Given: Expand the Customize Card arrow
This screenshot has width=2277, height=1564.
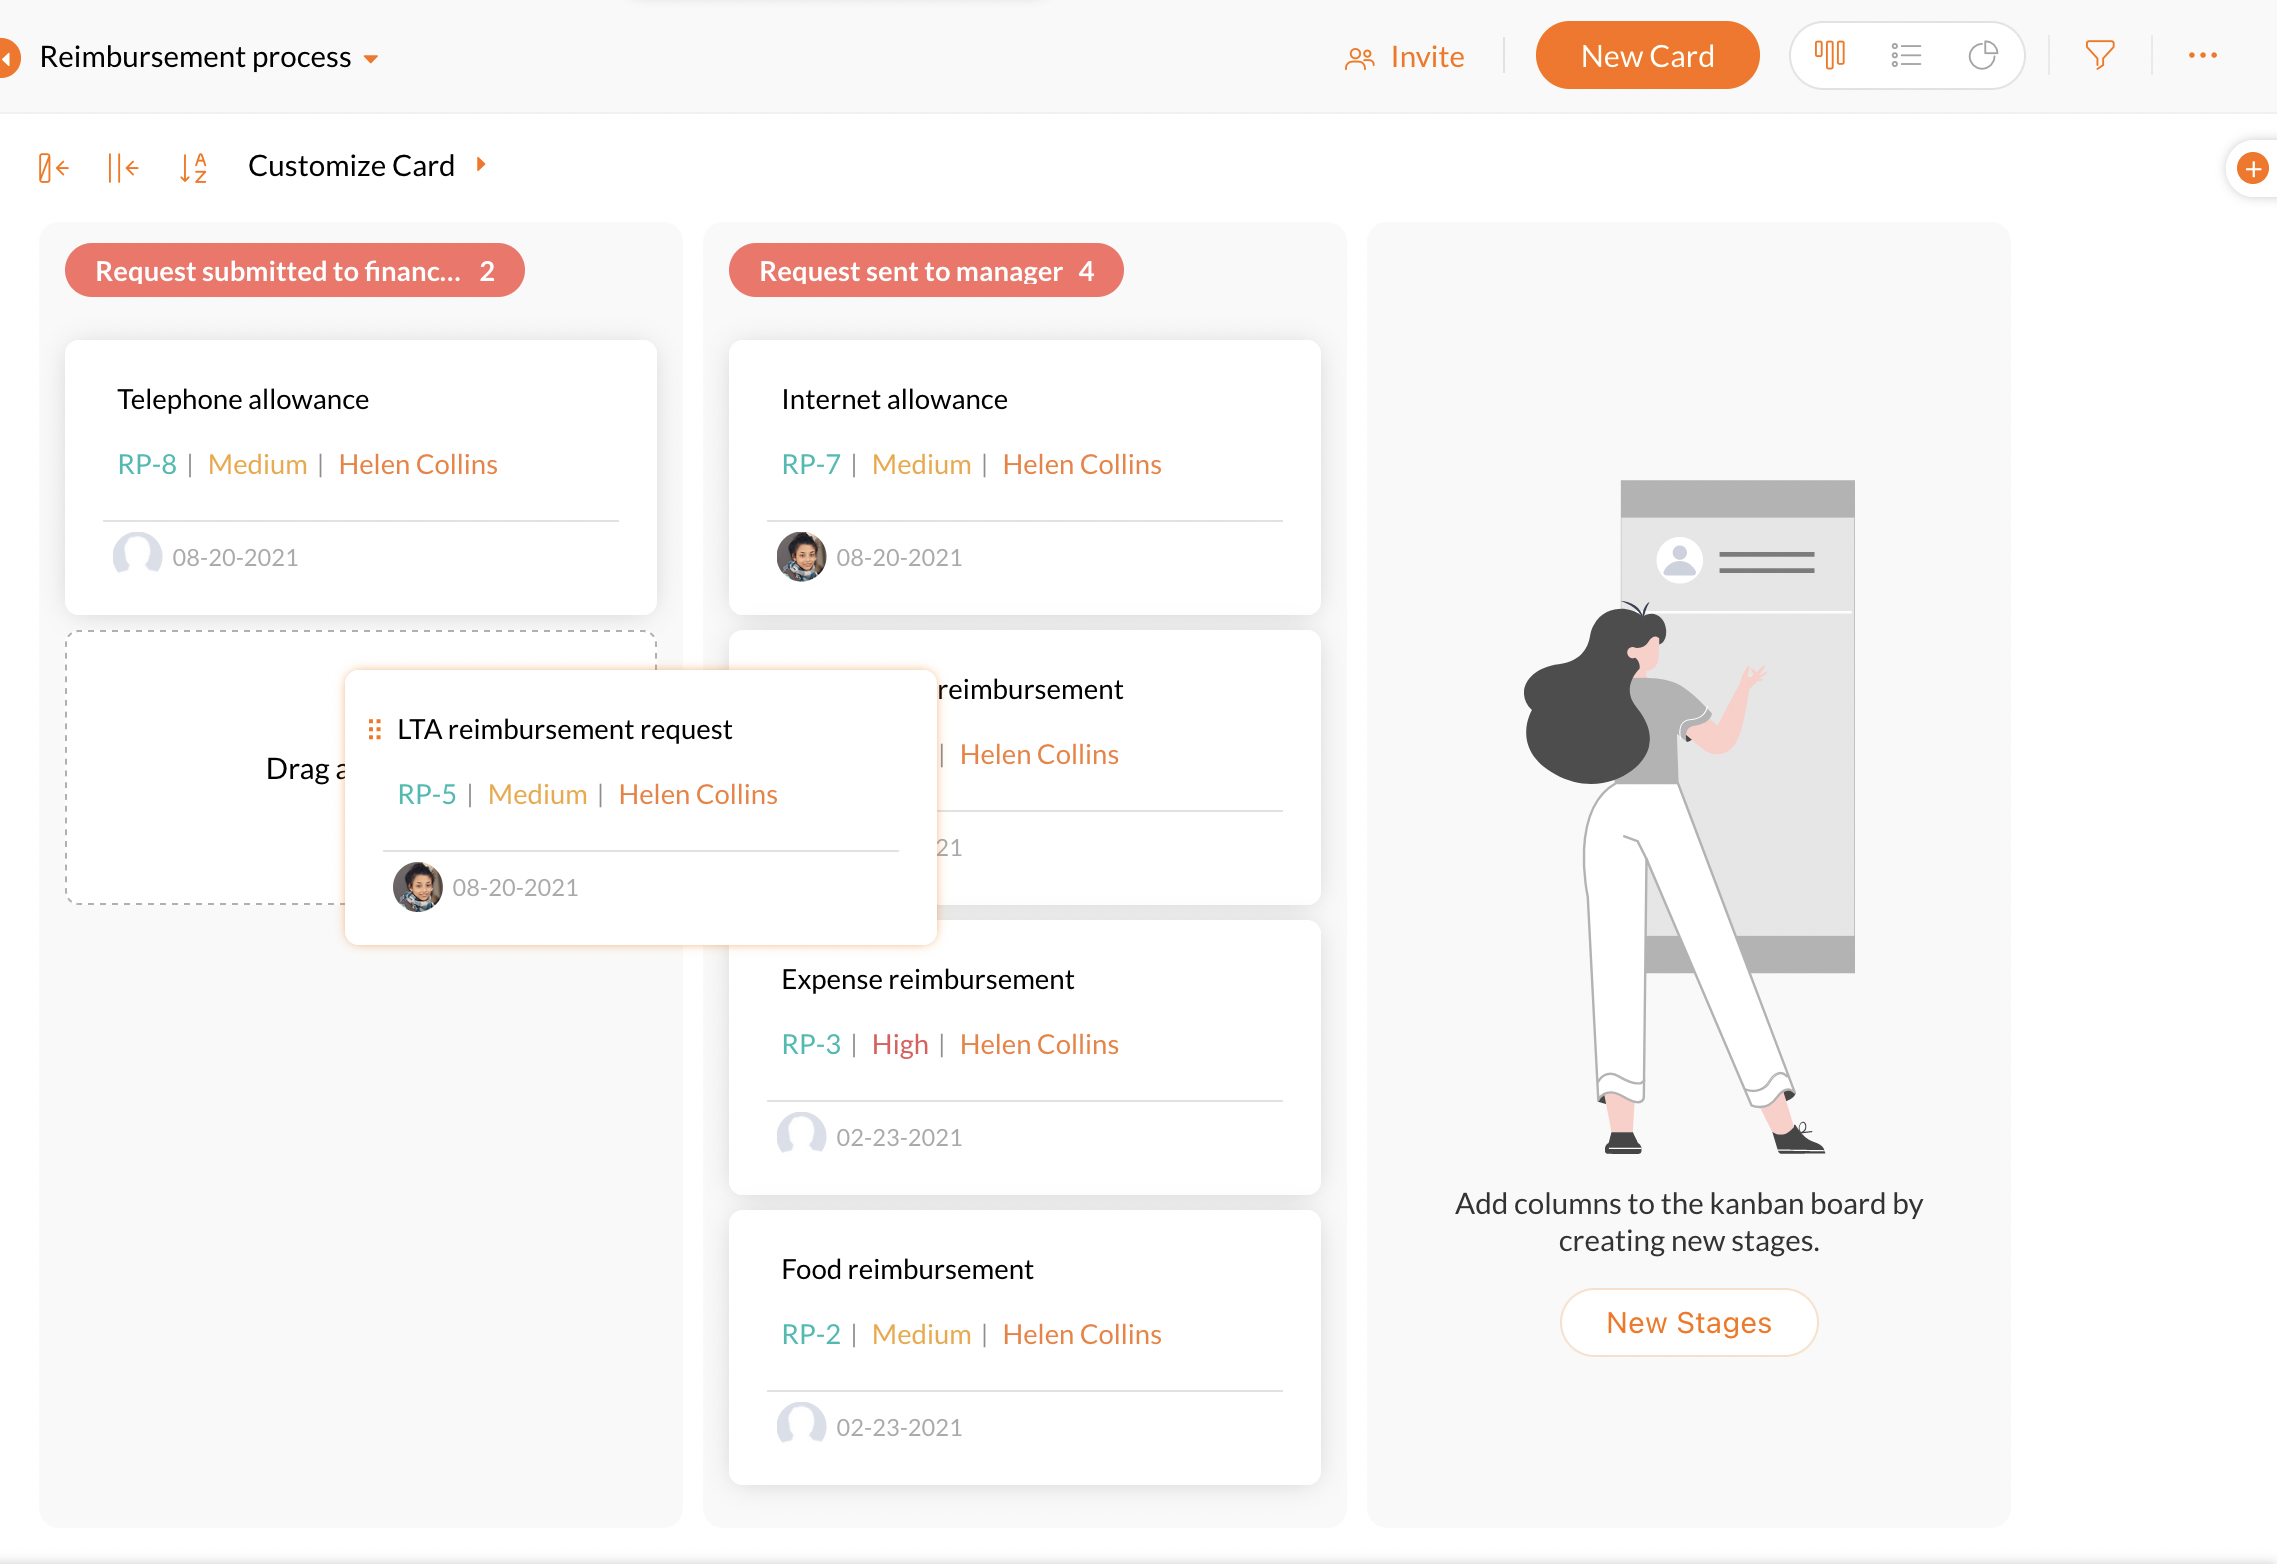Looking at the screenshot, I should click(x=481, y=164).
